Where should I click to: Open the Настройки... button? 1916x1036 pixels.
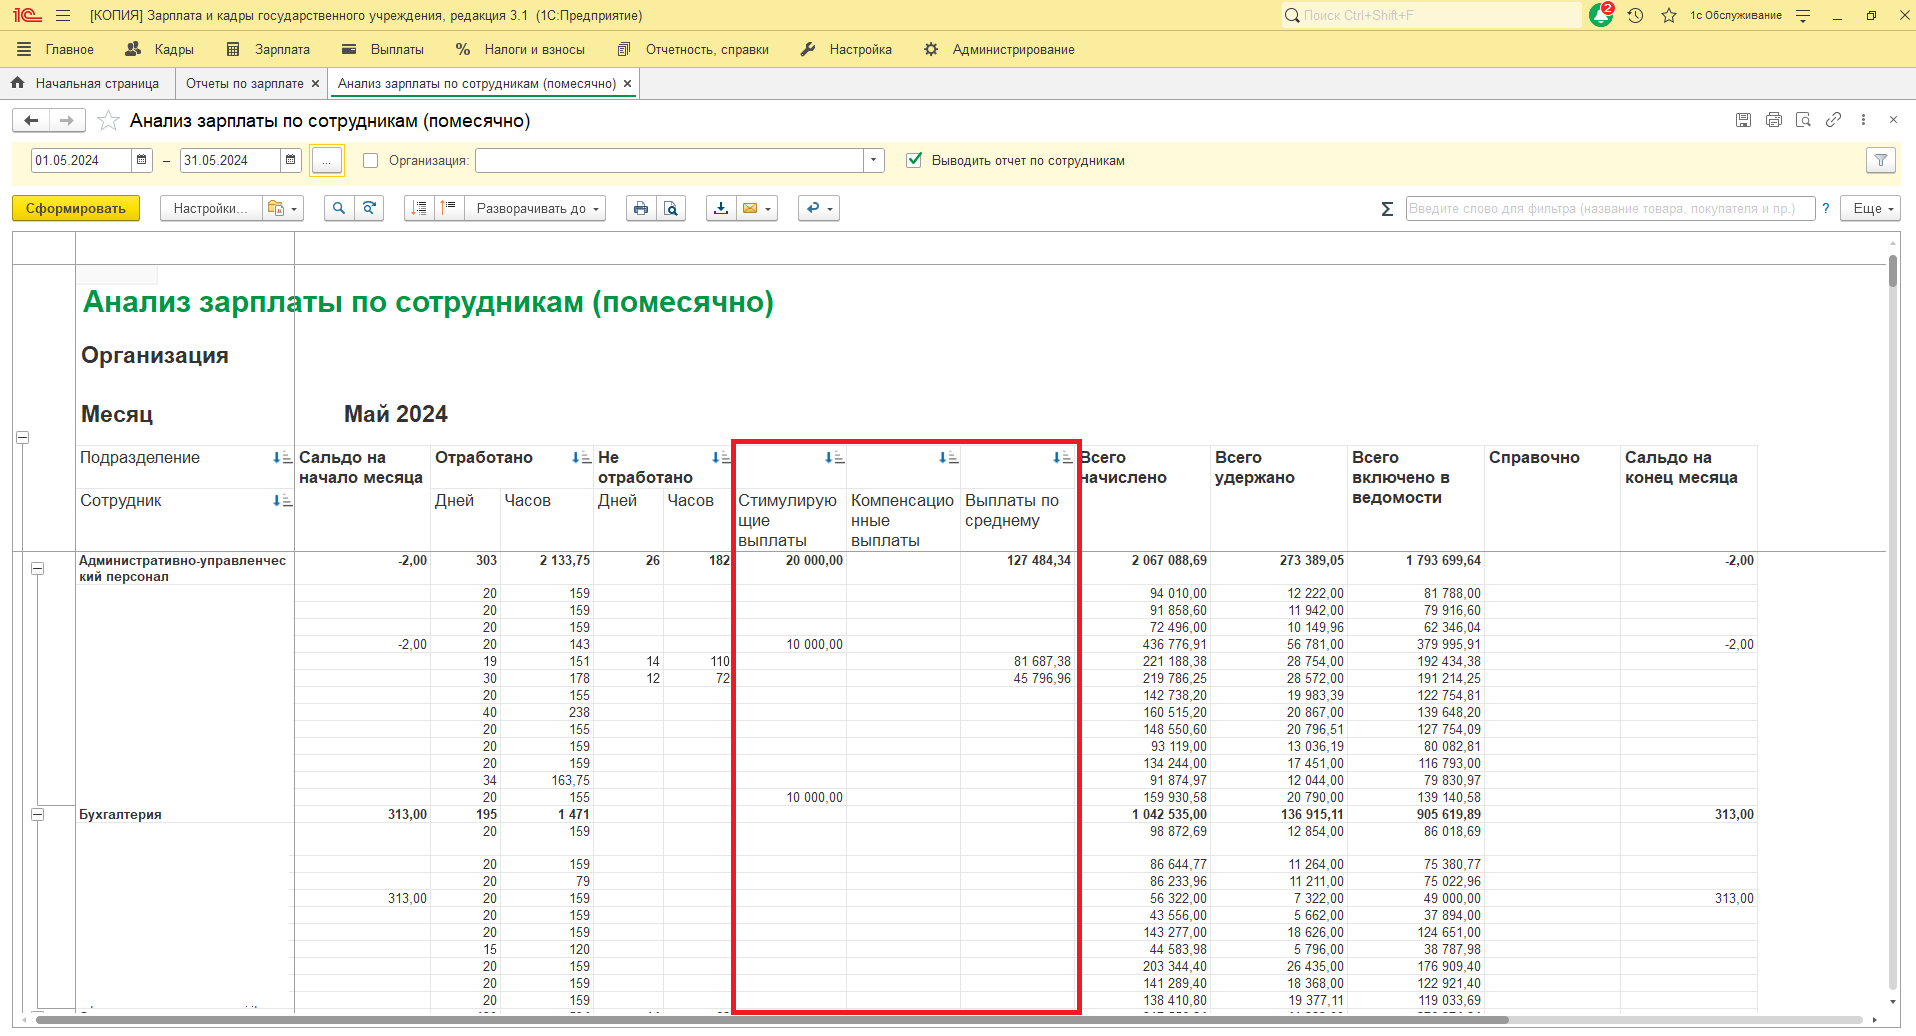pyautogui.click(x=211, y=208)
